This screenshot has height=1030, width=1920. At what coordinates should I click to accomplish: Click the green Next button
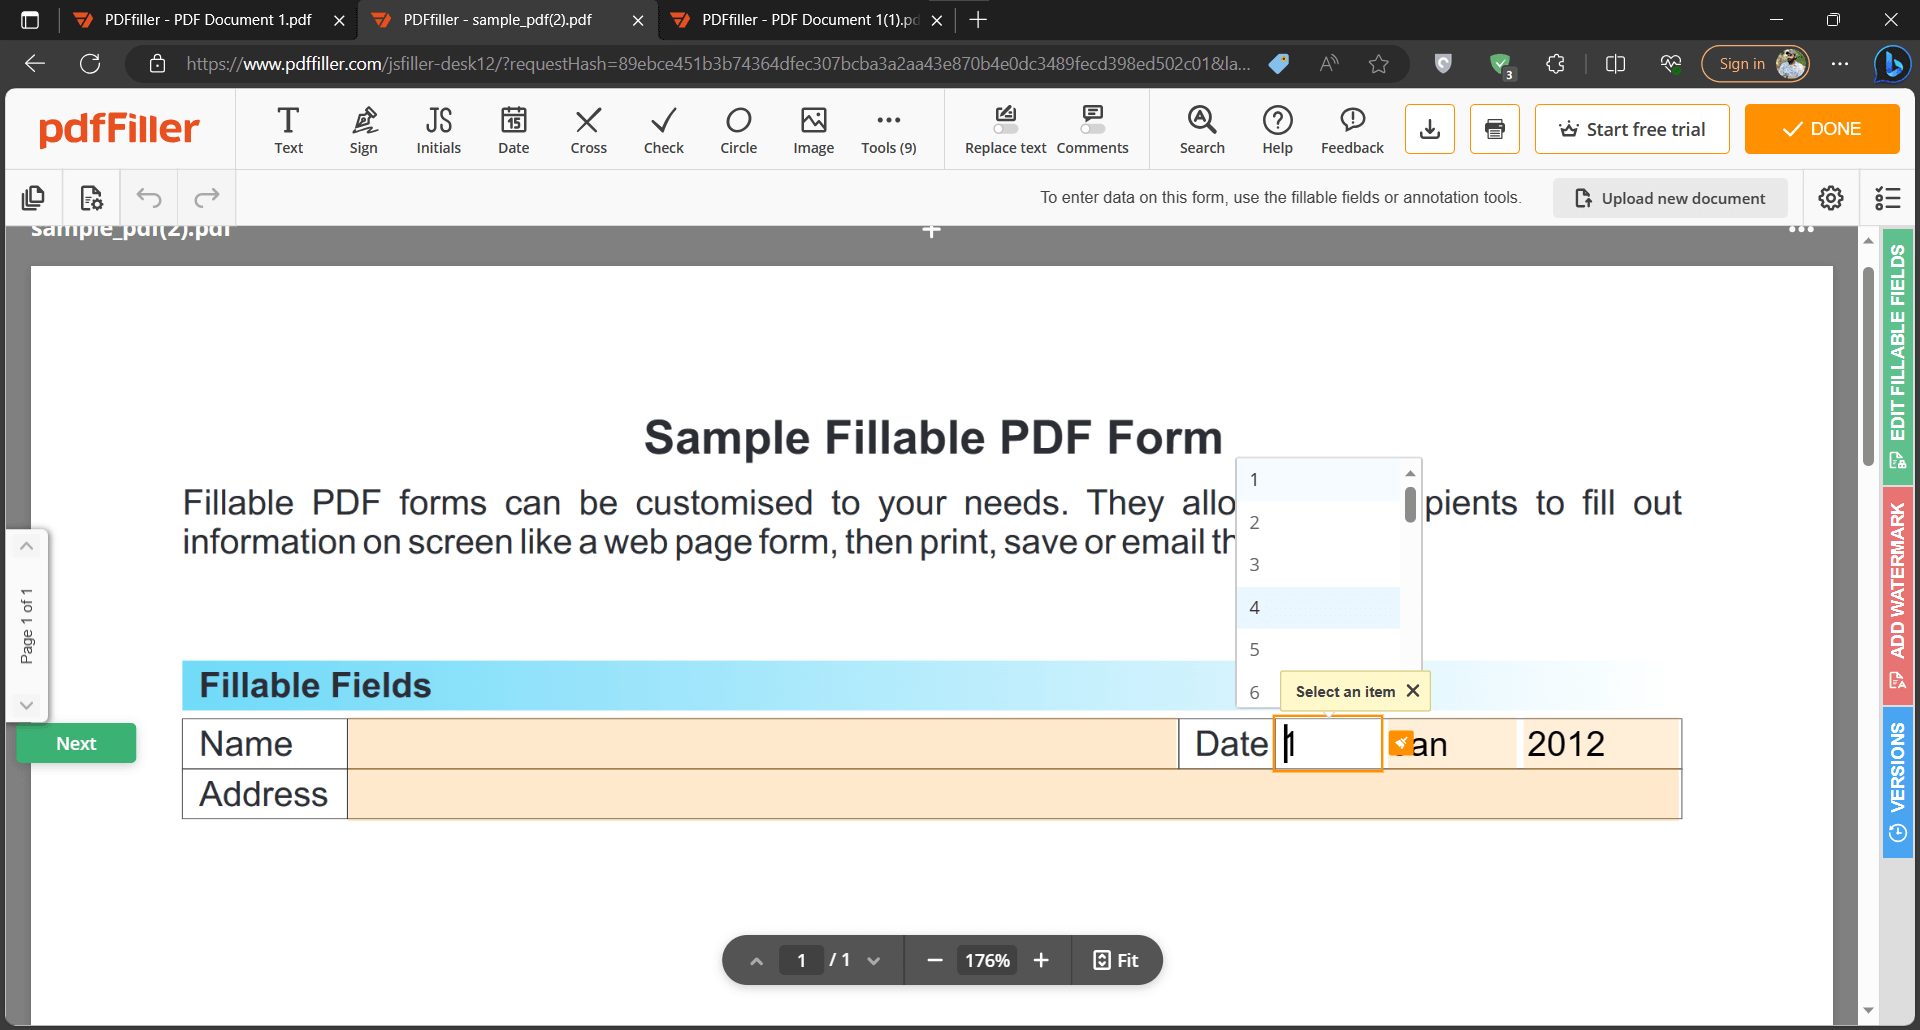[x=75, y=743]
